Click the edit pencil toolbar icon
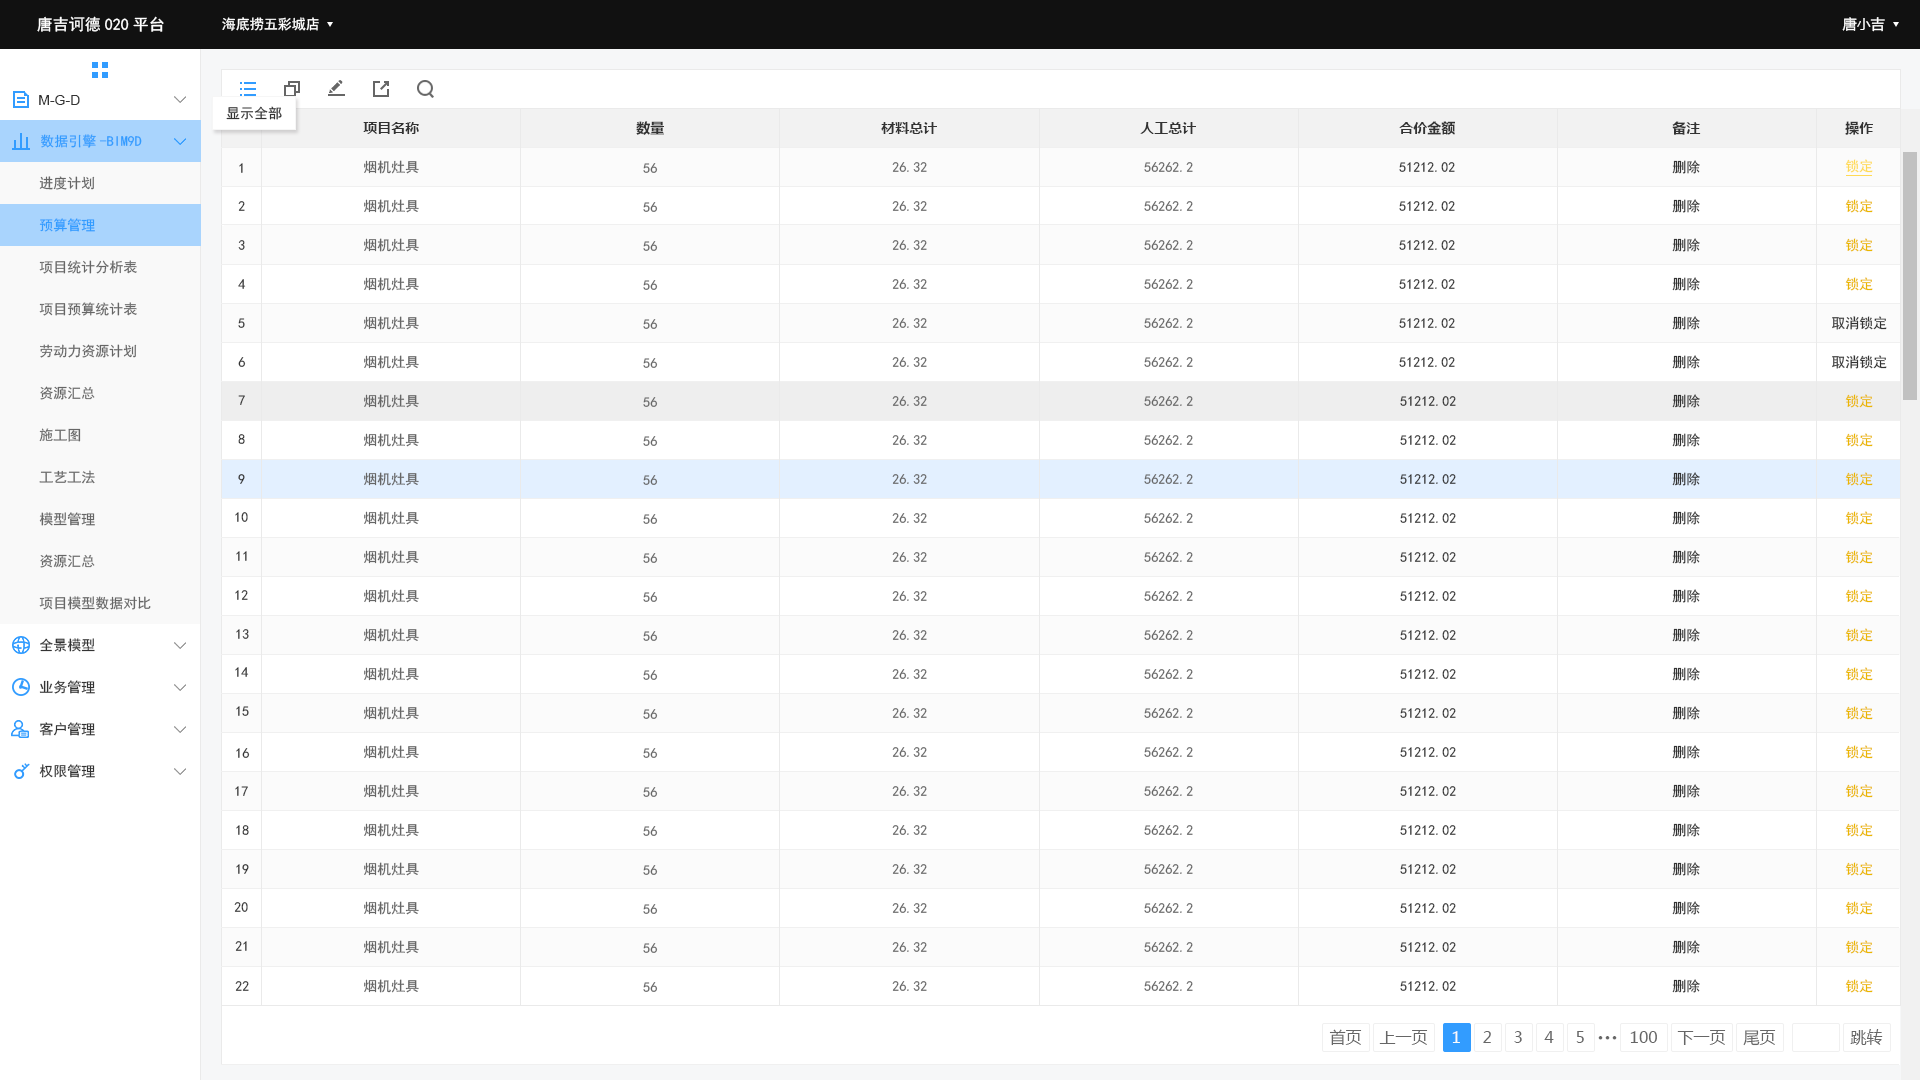The image size is (1920, 1080). pyautogui.click(x=336, y=89)
